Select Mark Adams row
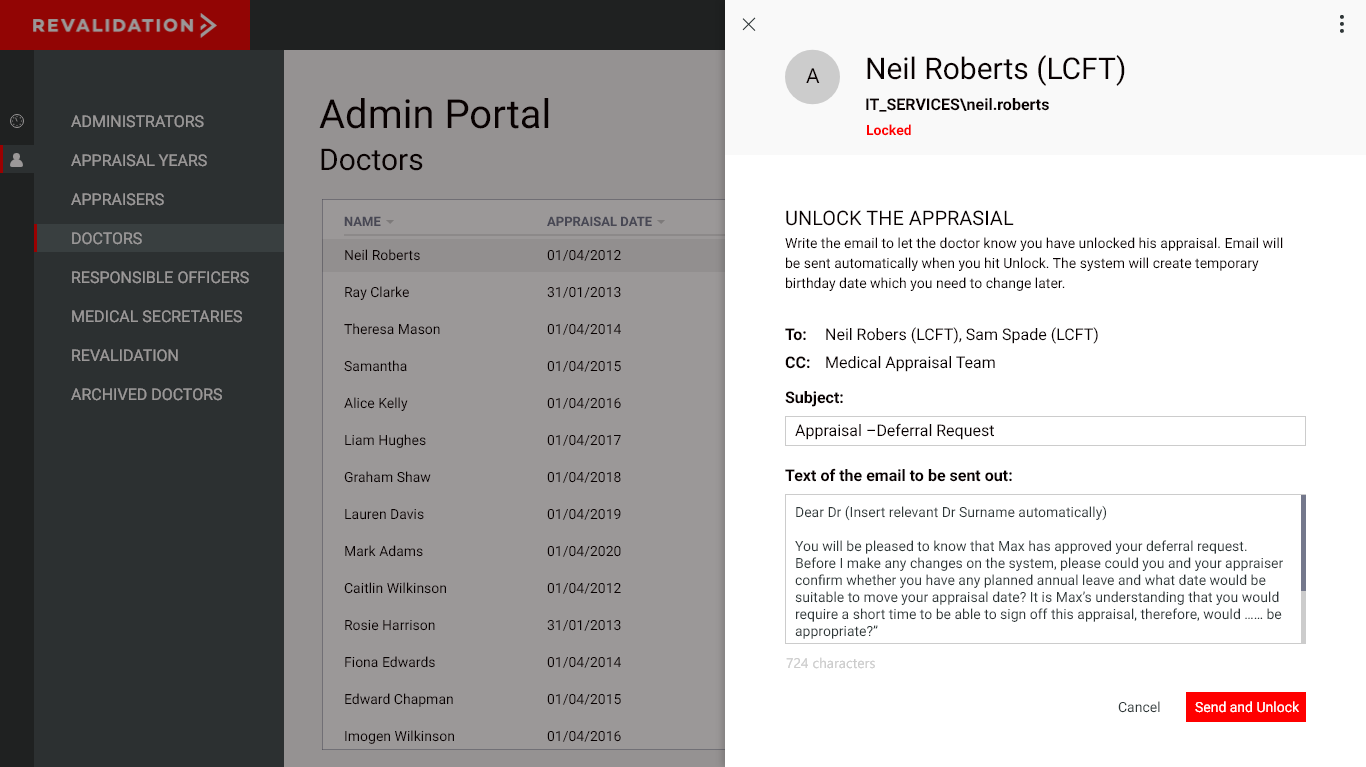1366x767 pixels. (524, 551)
